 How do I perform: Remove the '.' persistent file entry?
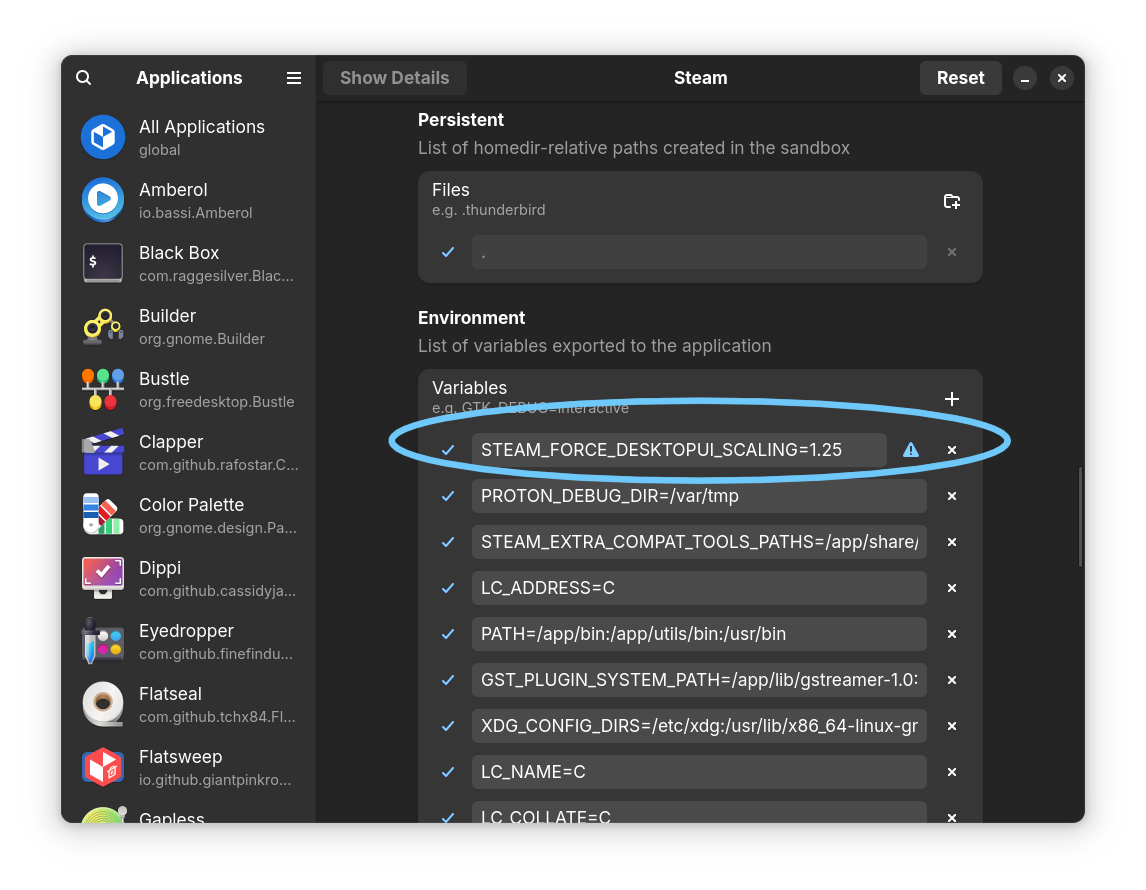pos(952,252)
